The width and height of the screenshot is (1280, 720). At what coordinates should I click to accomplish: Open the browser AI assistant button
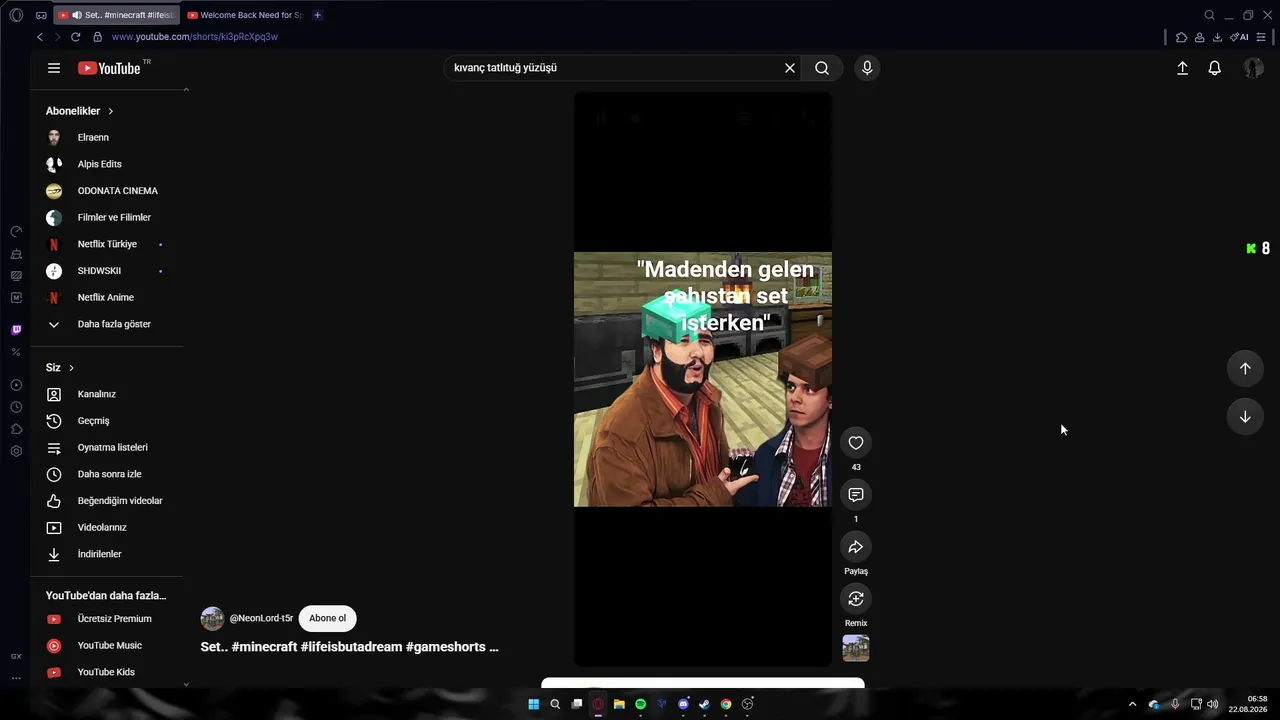pos(1239,37)
